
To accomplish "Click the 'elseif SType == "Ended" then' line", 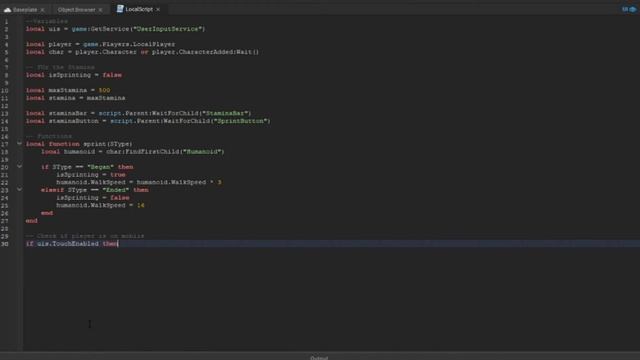I will [x=95, y=190].
